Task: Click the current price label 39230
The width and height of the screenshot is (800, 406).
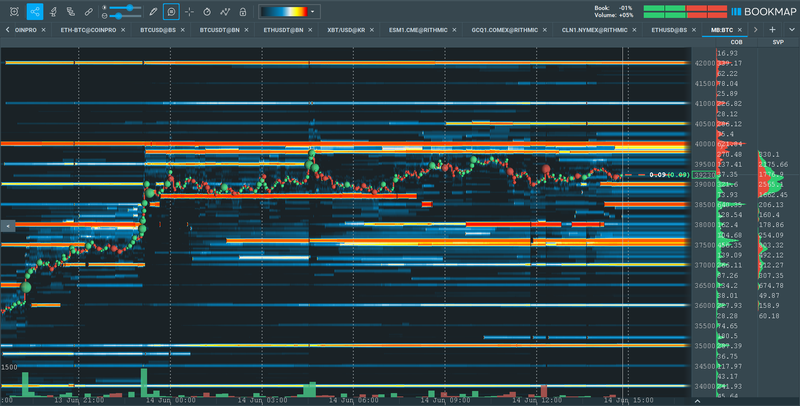Action: pyautogui.click(x=704, y=175)
